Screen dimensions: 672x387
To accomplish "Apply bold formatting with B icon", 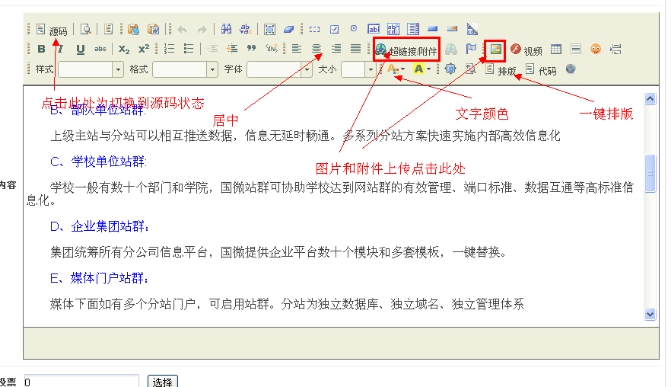I will 42,49.
